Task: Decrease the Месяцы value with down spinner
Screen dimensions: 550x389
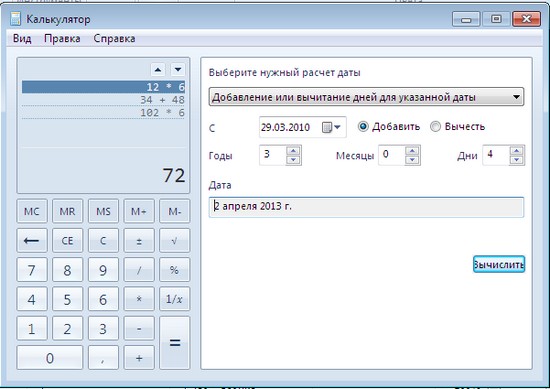Action: click(412, 160)
